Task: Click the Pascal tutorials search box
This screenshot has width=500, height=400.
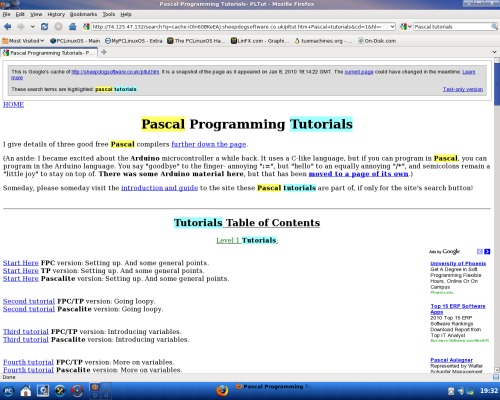Action: [452, 27]
